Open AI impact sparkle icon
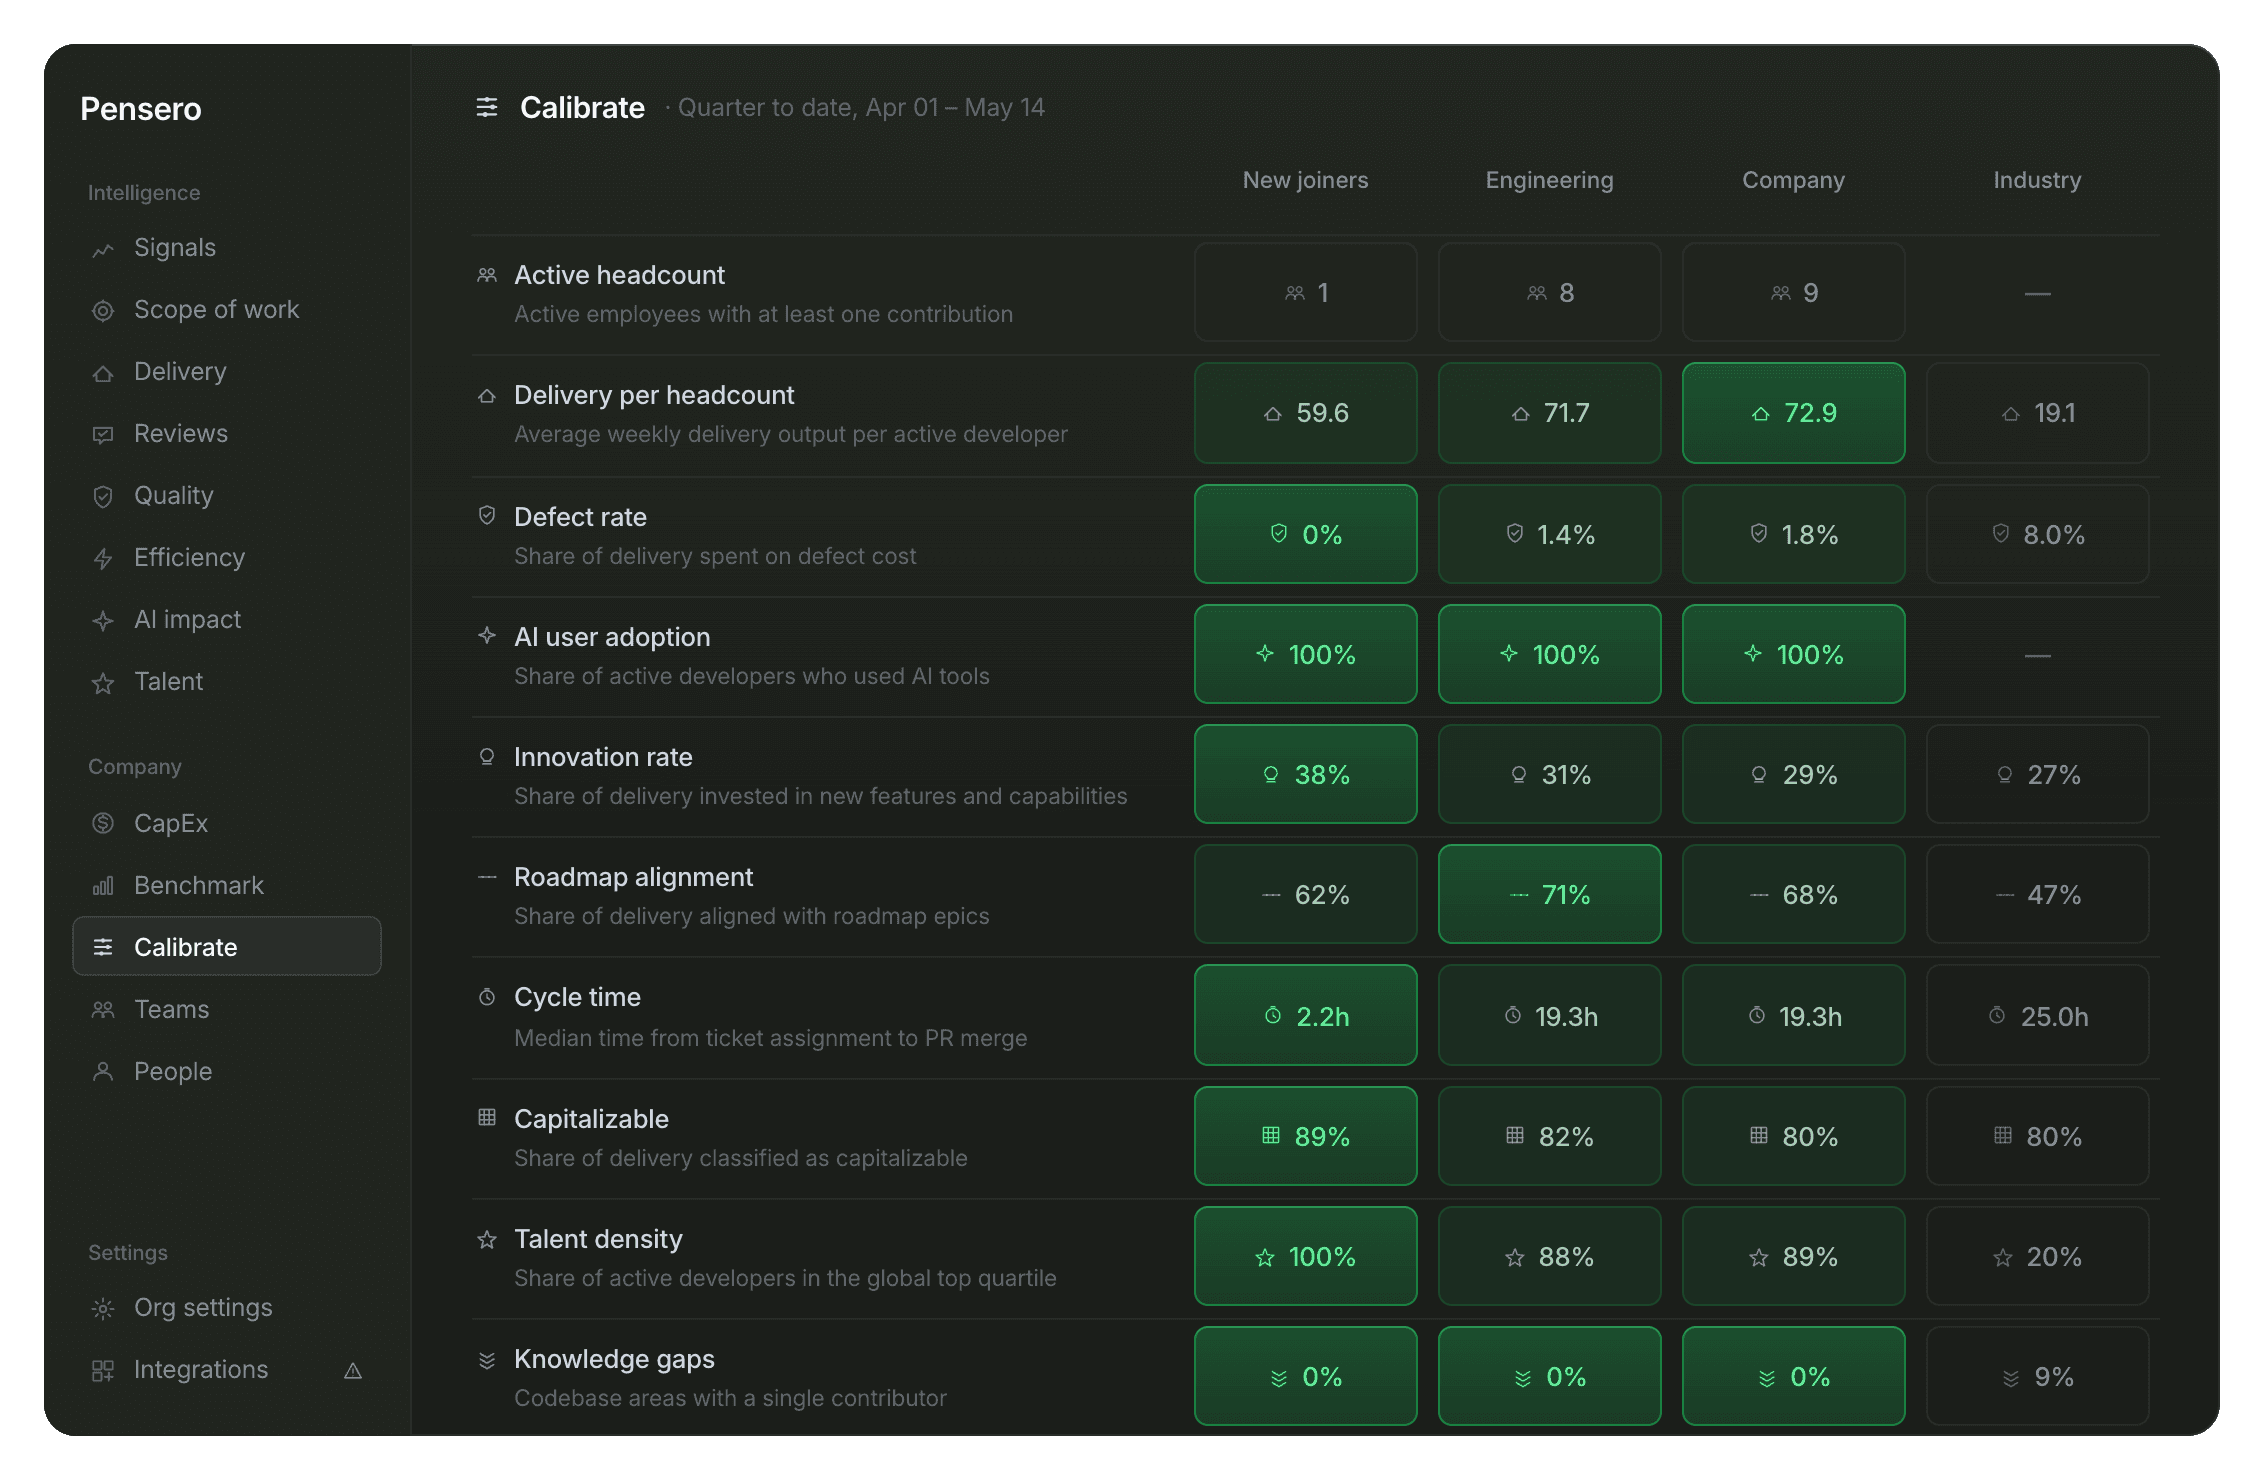 point(103,621)
